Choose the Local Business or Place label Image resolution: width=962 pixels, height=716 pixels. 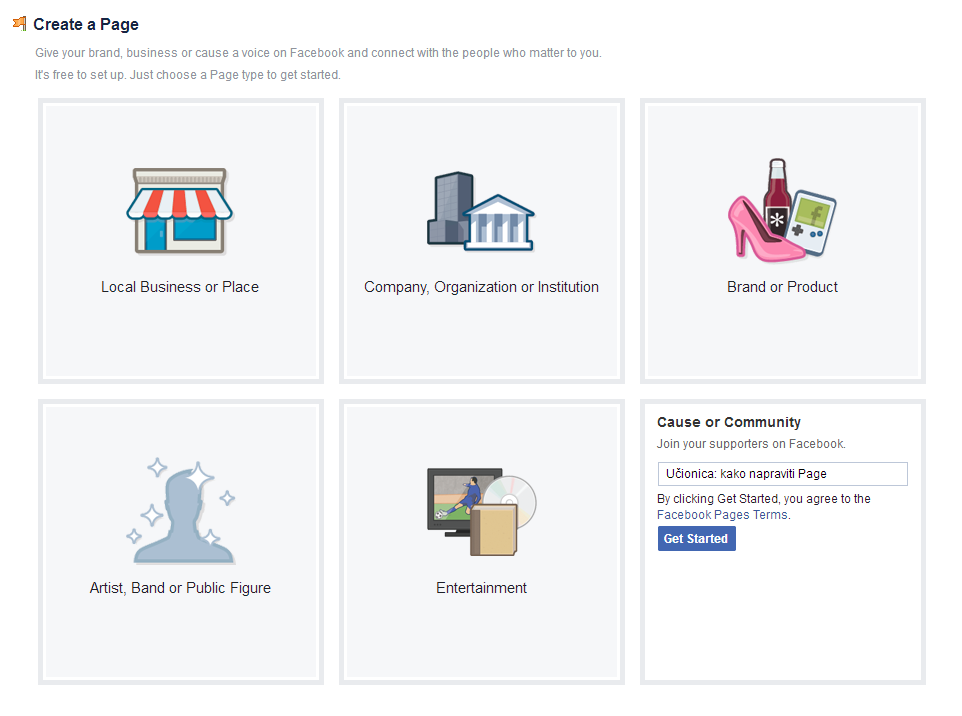pos(180,287)
